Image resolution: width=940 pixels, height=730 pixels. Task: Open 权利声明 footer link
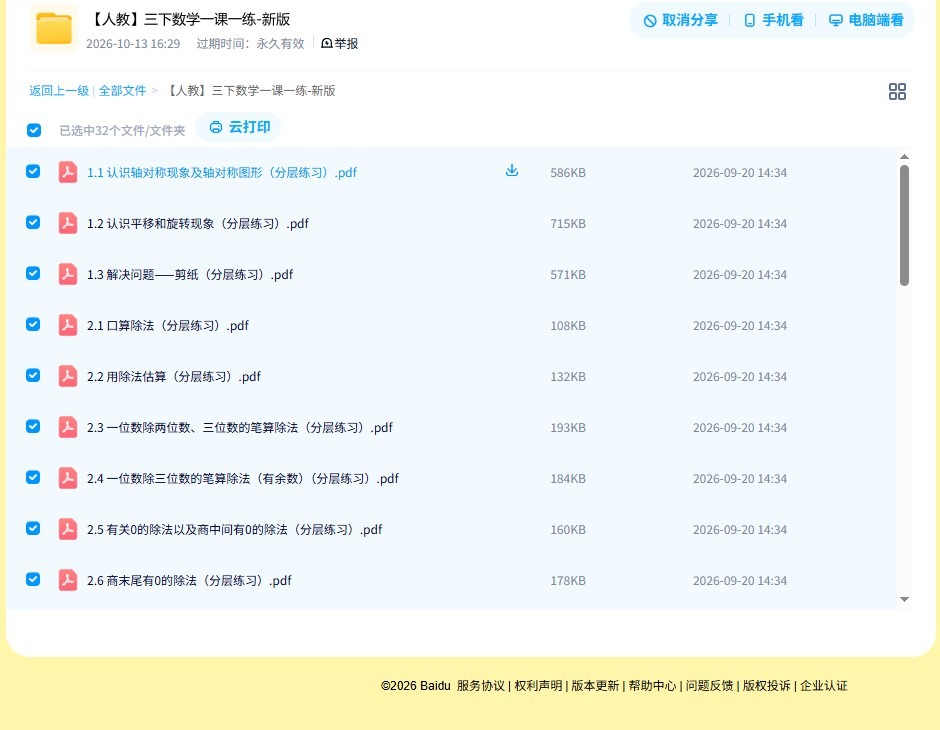click(538, 686)
